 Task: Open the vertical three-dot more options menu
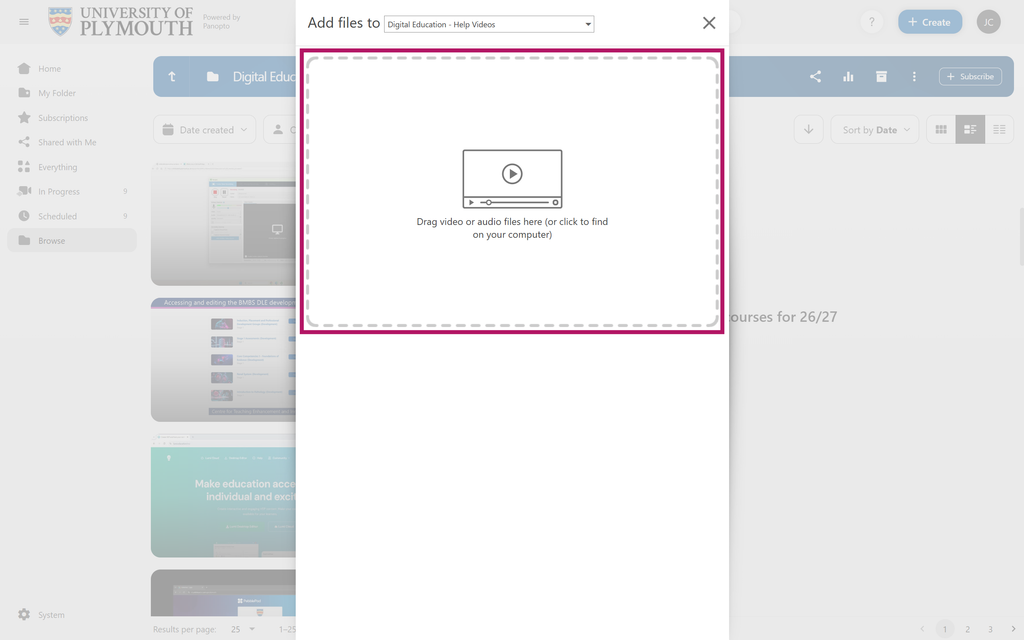[914, 76]
